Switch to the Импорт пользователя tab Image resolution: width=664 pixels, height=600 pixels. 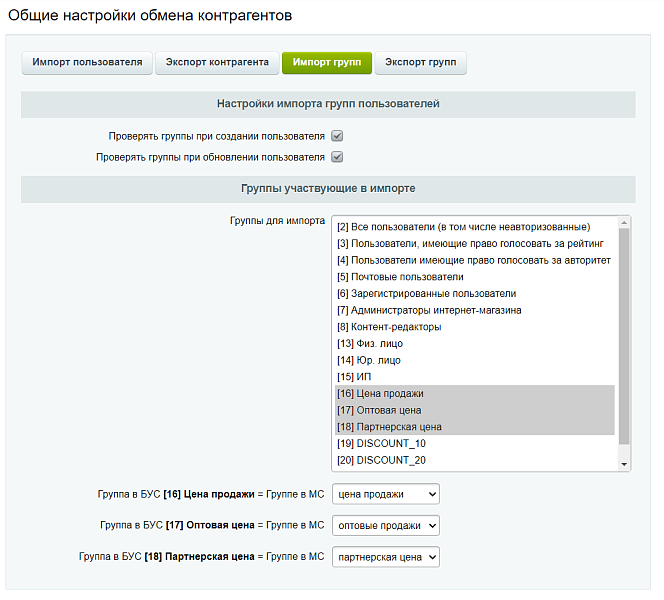tap(86, 63)
